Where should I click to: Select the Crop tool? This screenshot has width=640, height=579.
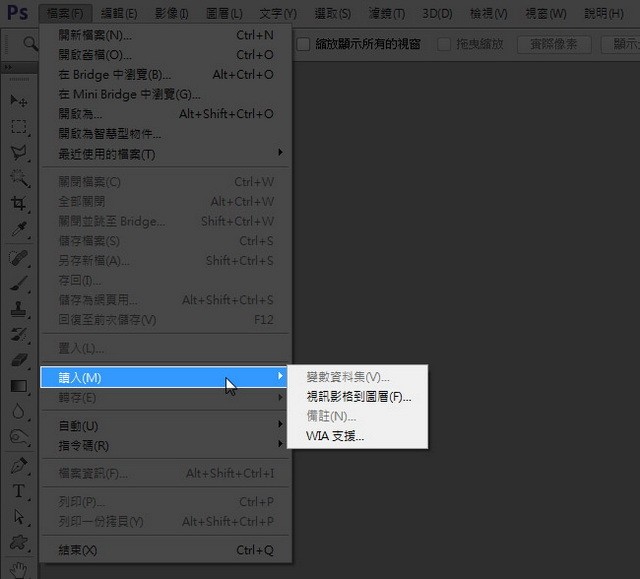(19, 203)
